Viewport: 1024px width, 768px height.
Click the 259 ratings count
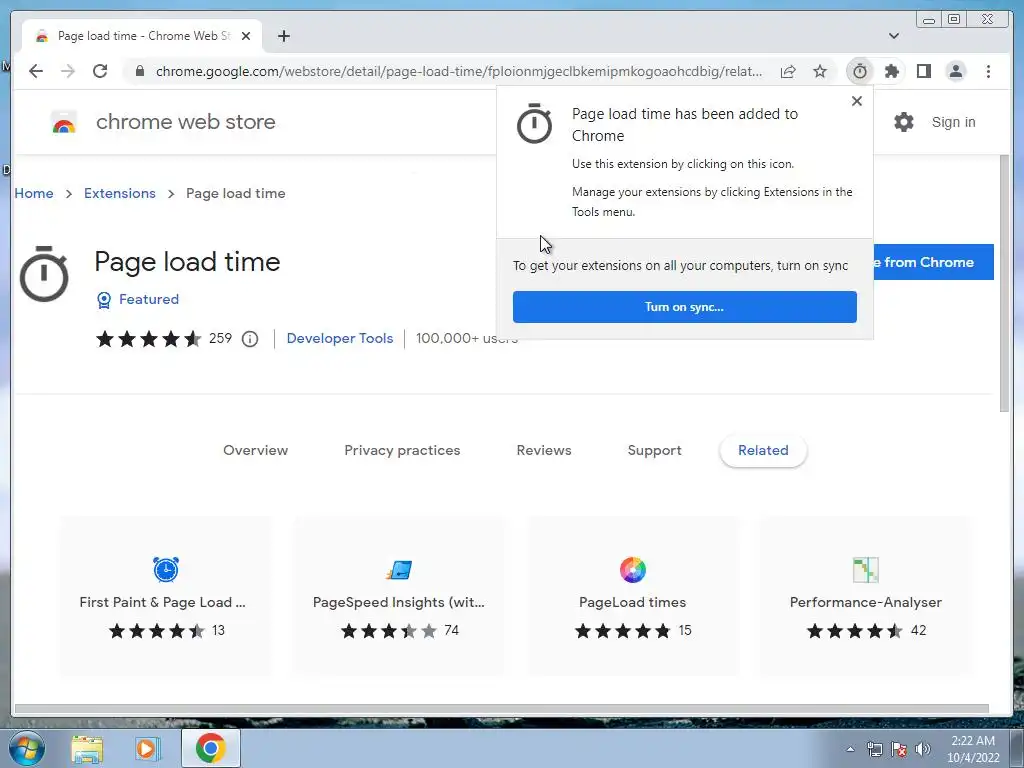click(x=220, y=338)
